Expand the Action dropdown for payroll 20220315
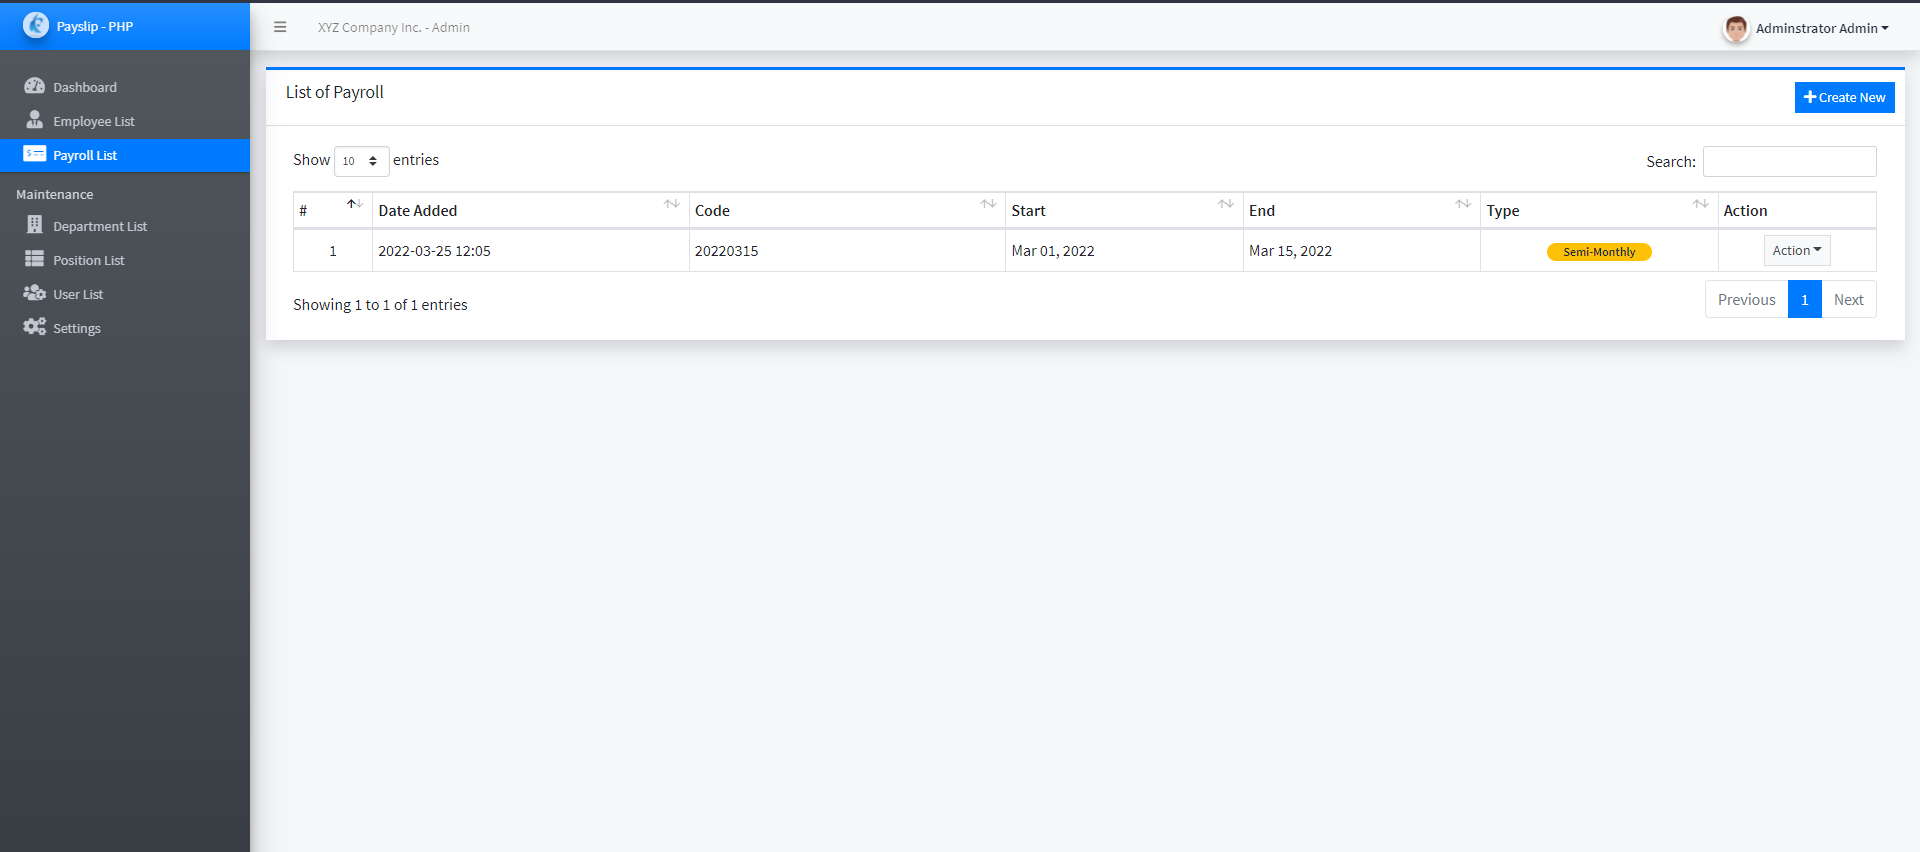Screen dimensions: 1920x852 tap(1796, 251)
